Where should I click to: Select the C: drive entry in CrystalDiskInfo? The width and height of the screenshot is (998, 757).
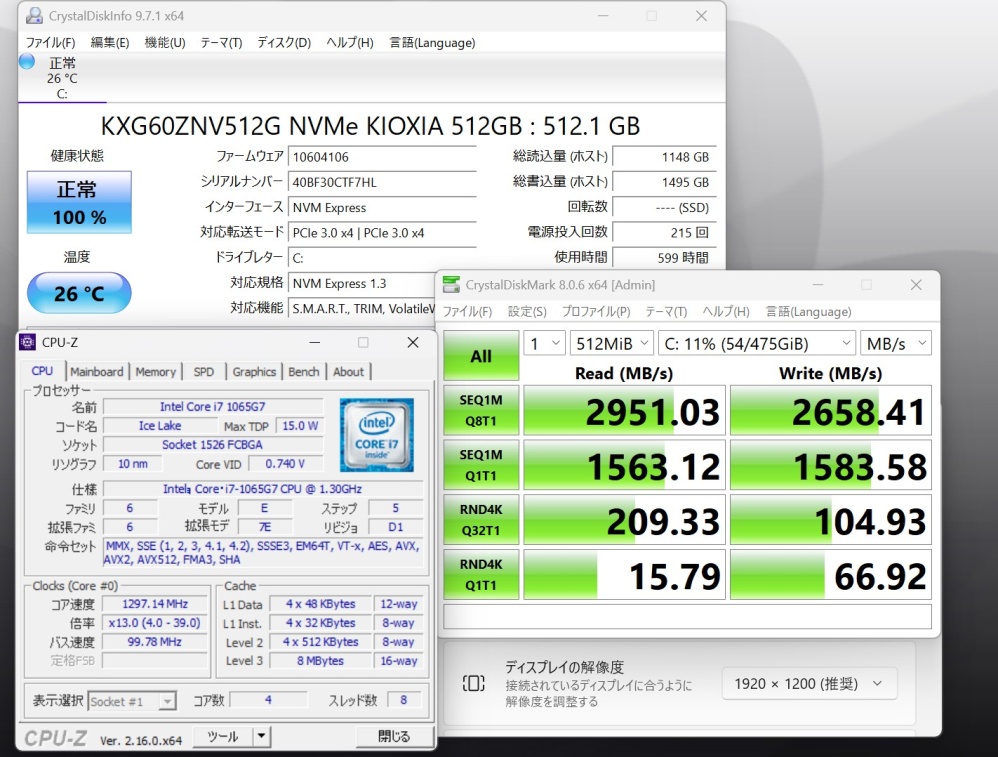[x=62, y=78]
